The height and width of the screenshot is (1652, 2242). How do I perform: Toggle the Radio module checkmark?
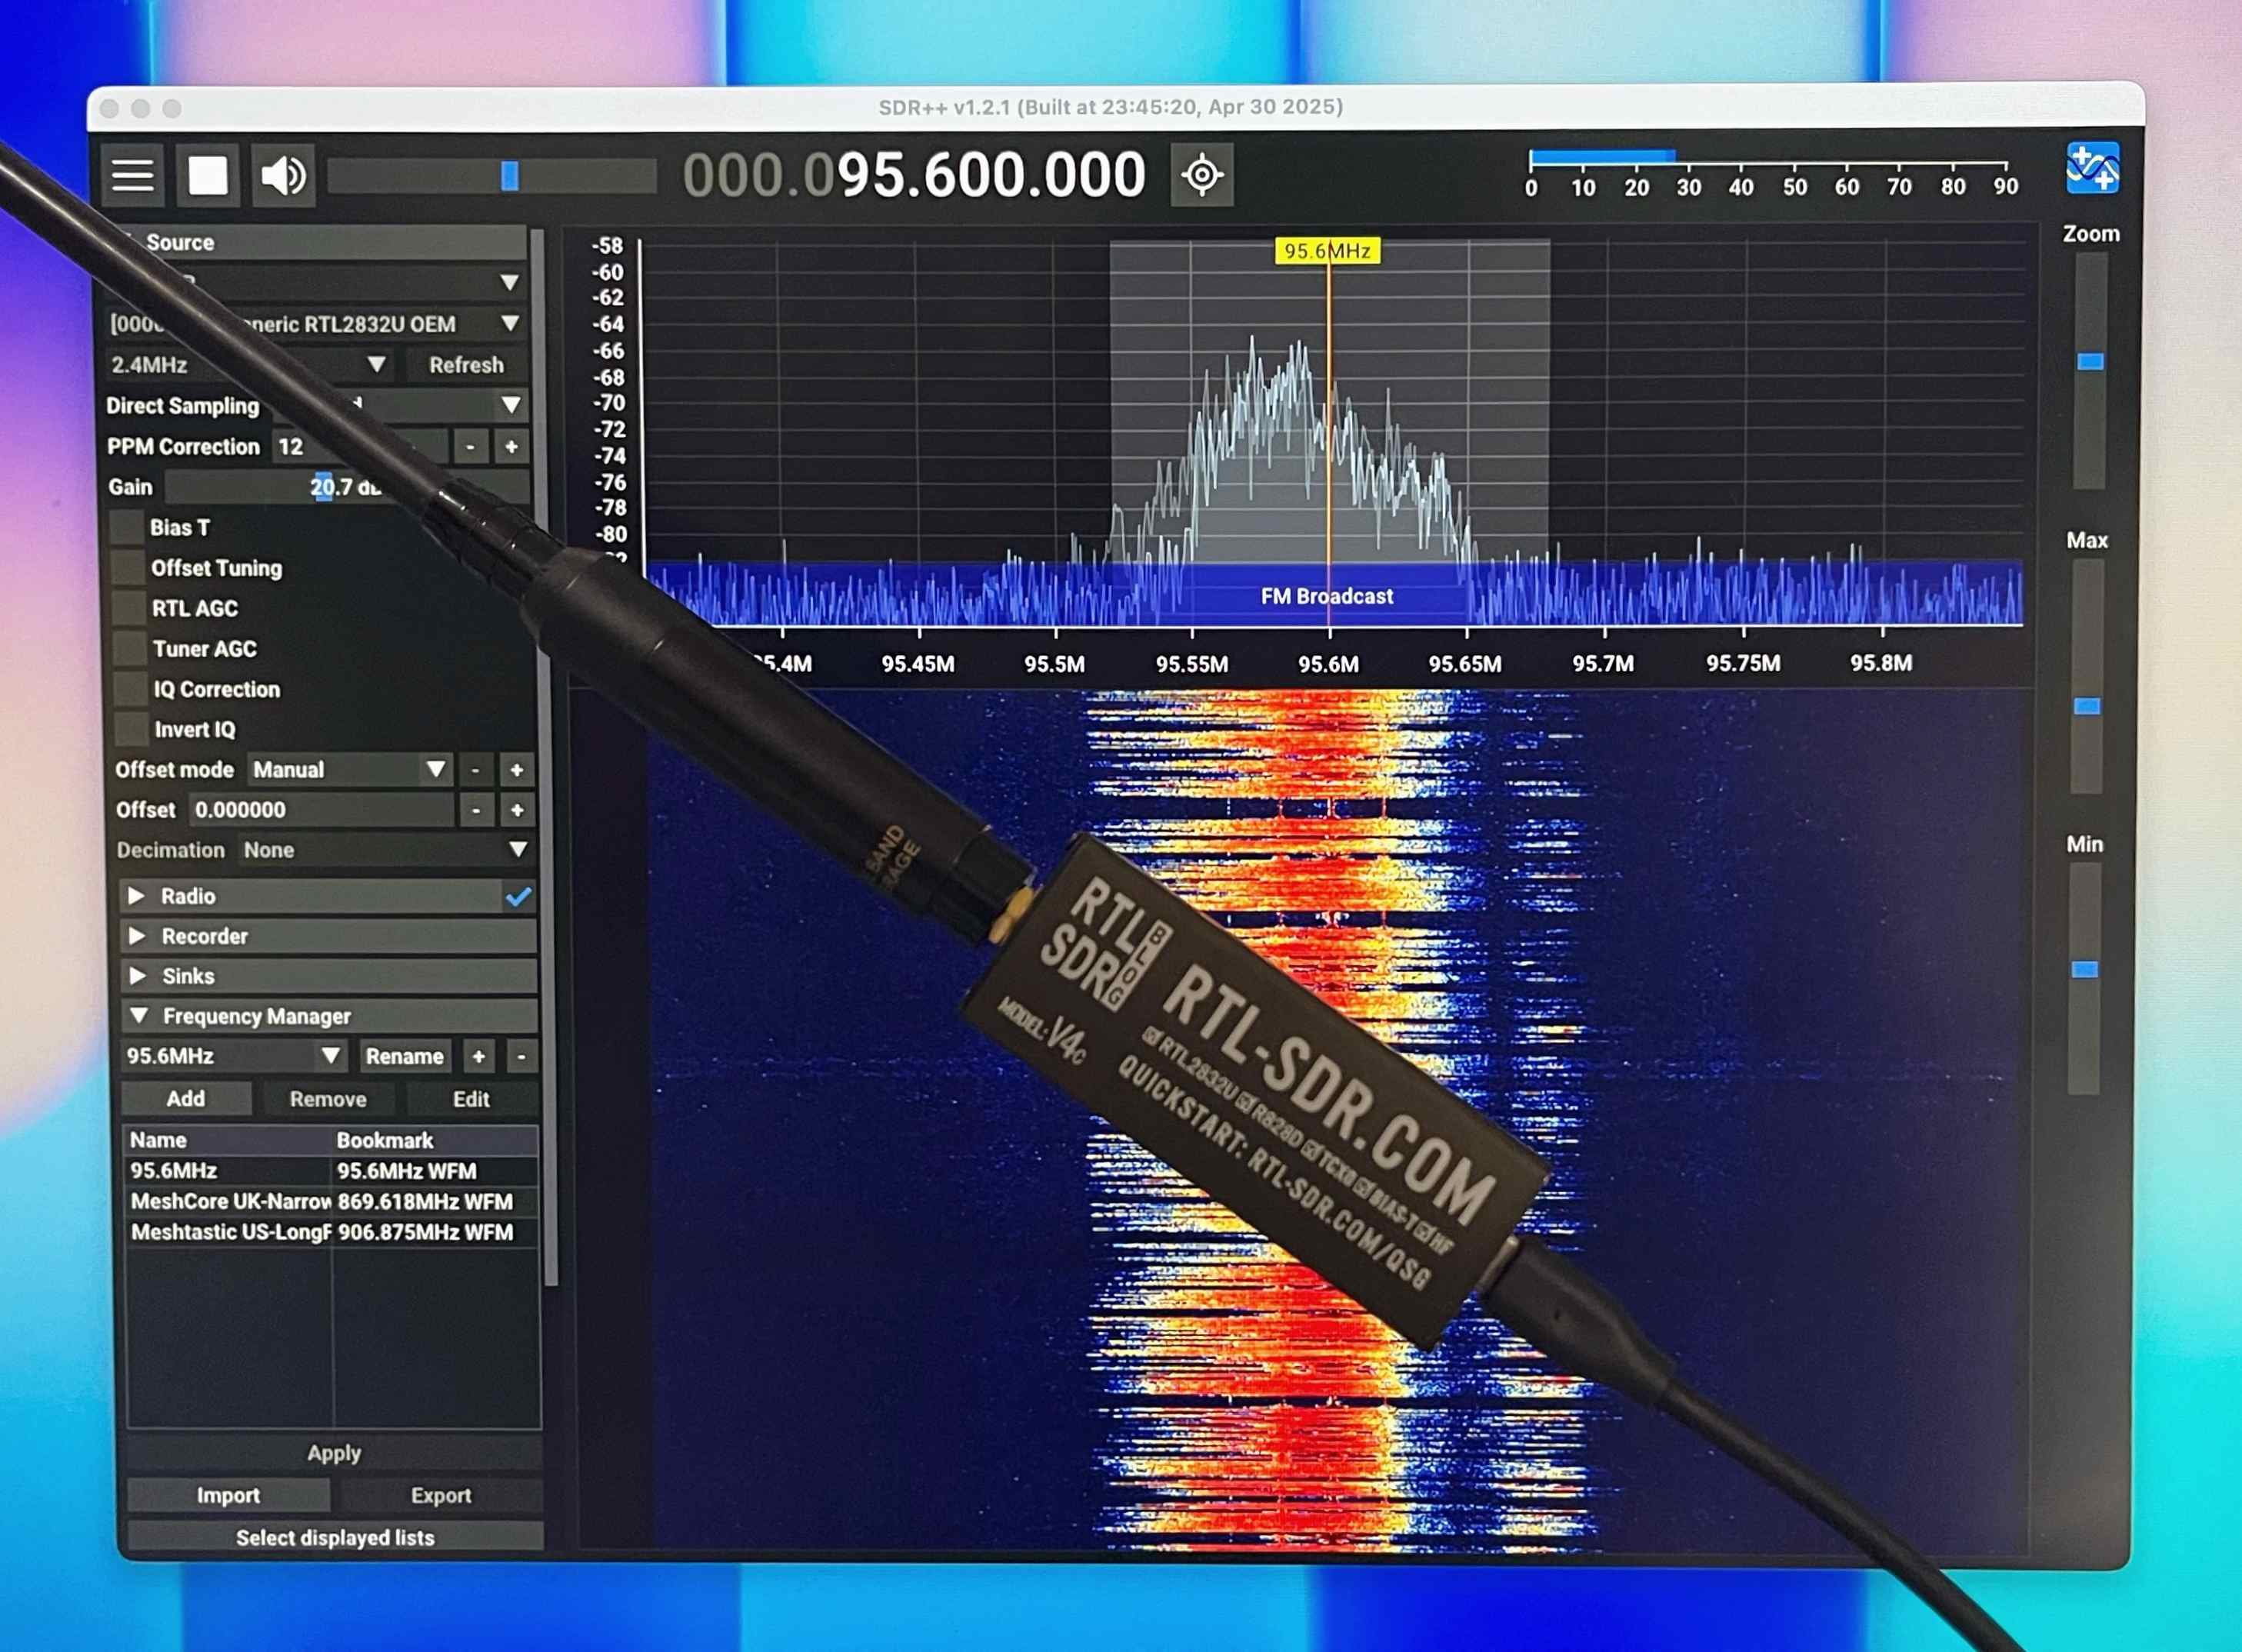pyautogui.click(x=518, y=896)
